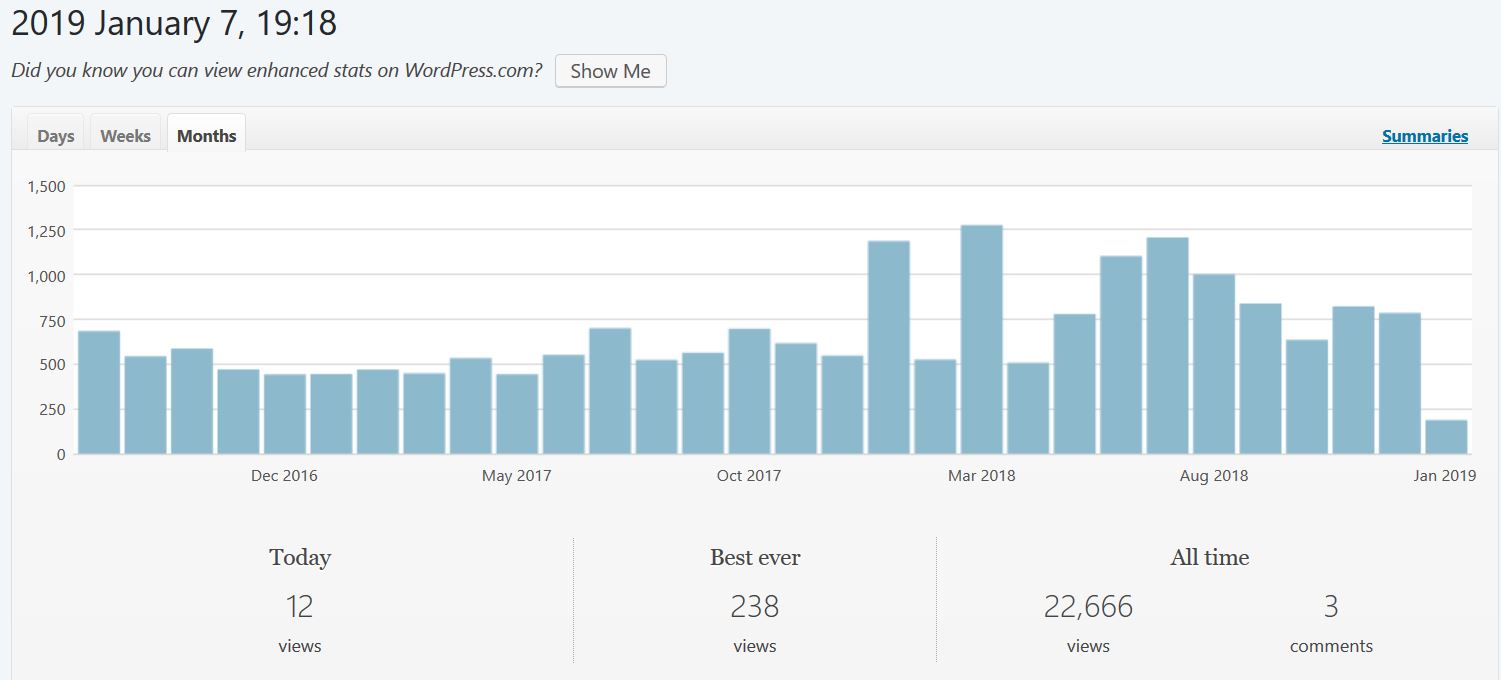The width and height of the screenshot is (1501, 680).
Task: Click the "Dec 2016" axis label
Action: (284, 476)
